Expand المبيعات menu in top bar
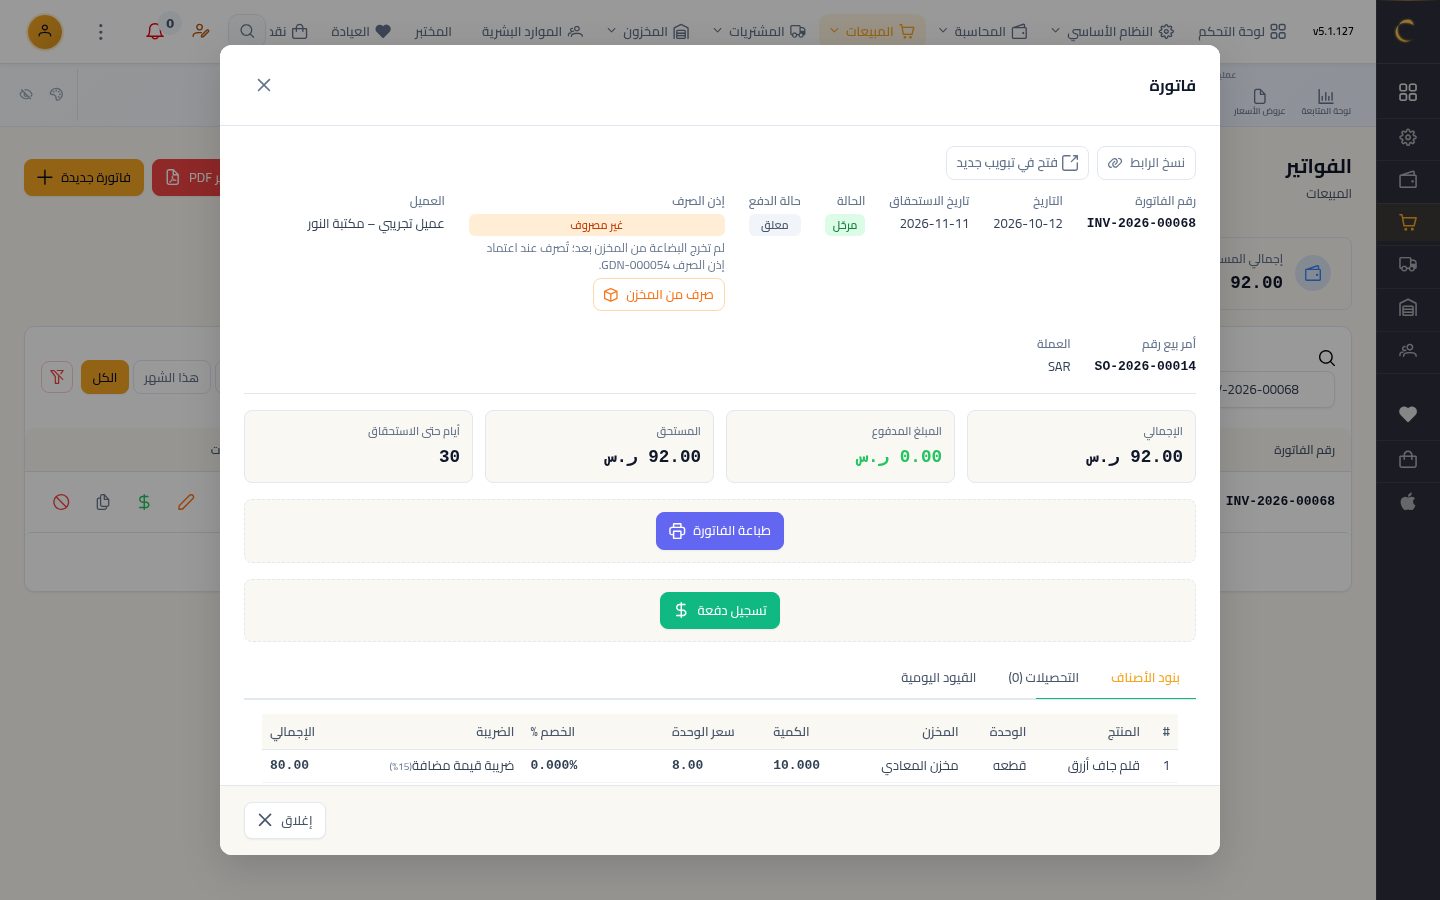1440x900 pixels. click(872, 31)
